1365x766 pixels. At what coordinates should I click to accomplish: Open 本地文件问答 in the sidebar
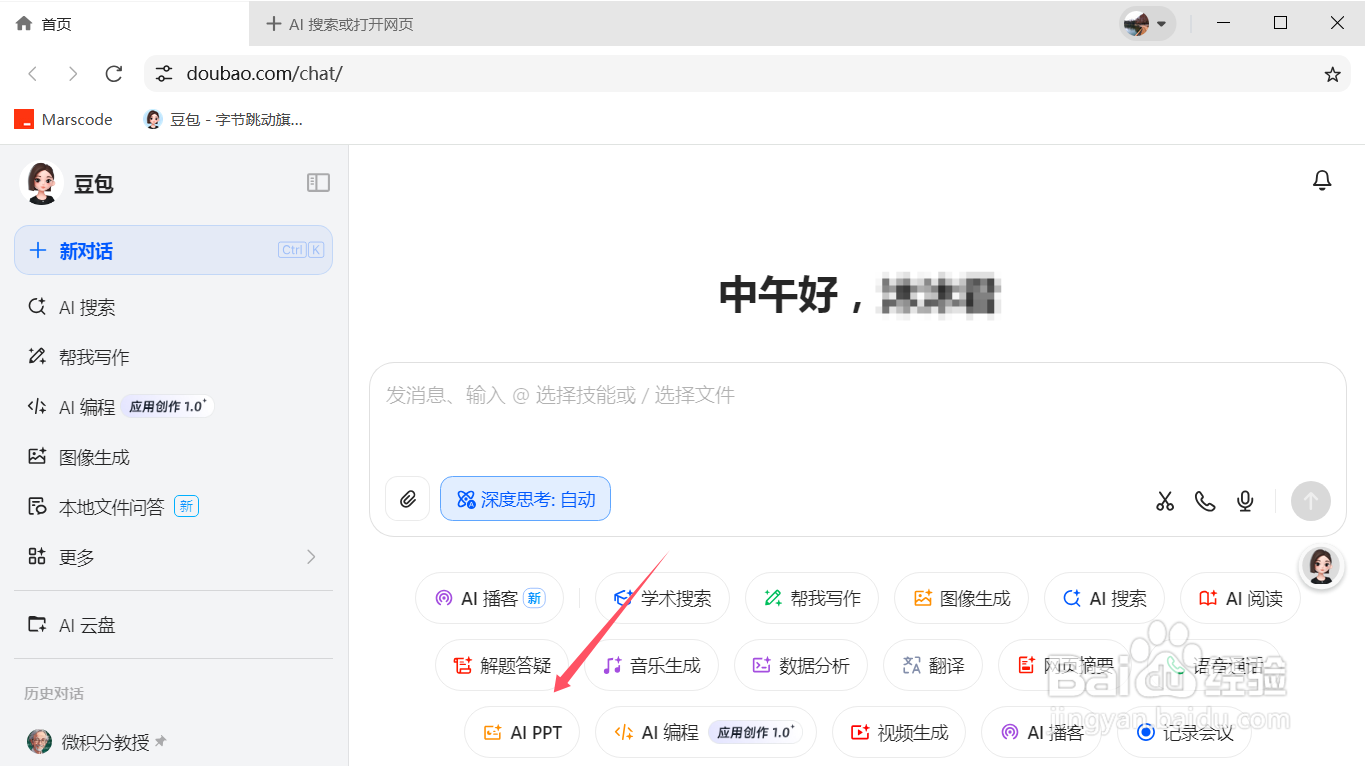tap(173, 507)
